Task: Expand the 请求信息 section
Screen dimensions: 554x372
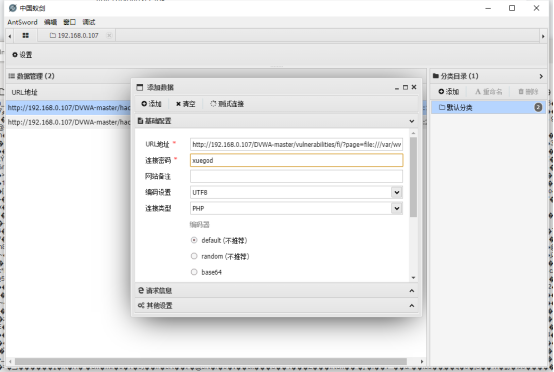Action: click(412, 291)
